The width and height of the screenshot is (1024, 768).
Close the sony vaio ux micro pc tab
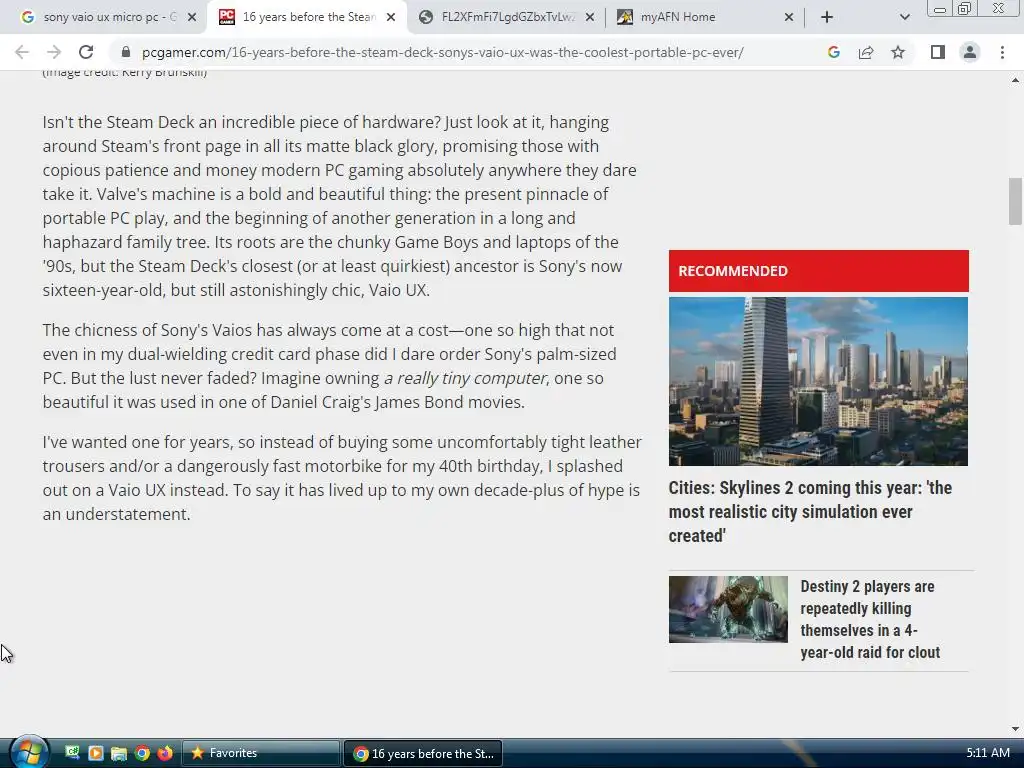192,17
